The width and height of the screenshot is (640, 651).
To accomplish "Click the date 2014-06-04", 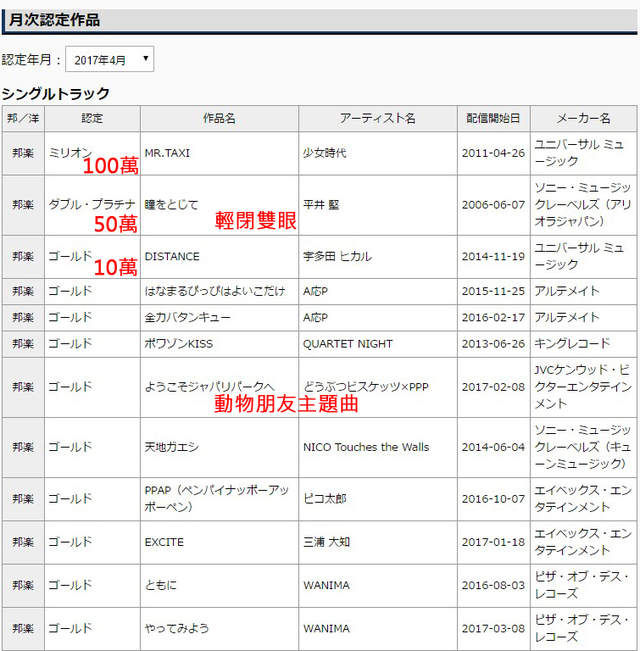I will click(x=493, y=447).
